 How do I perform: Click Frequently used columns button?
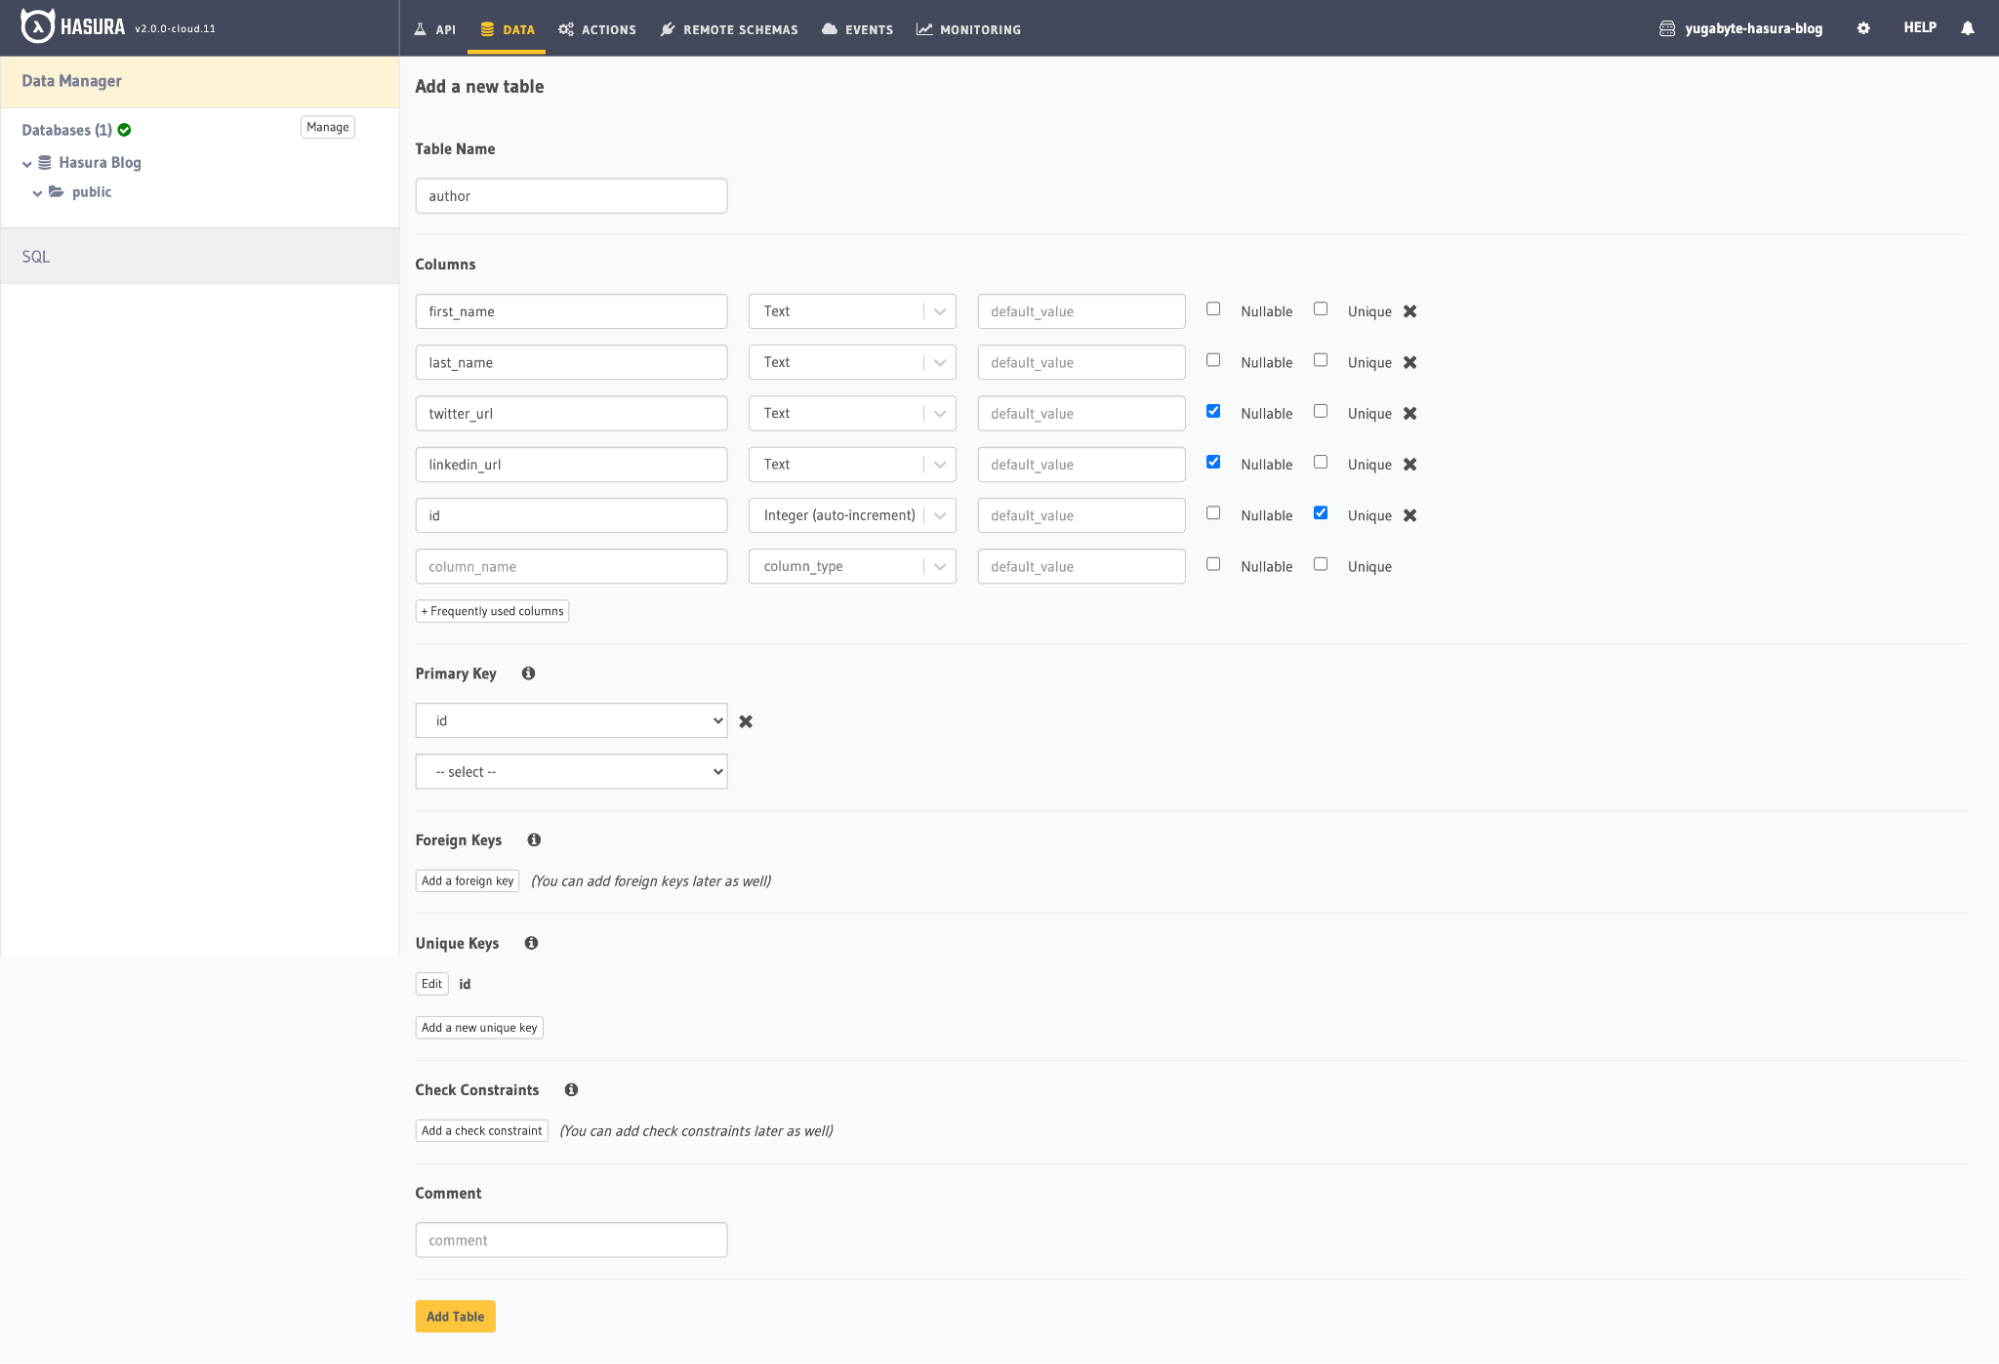[x=492, y=611]
